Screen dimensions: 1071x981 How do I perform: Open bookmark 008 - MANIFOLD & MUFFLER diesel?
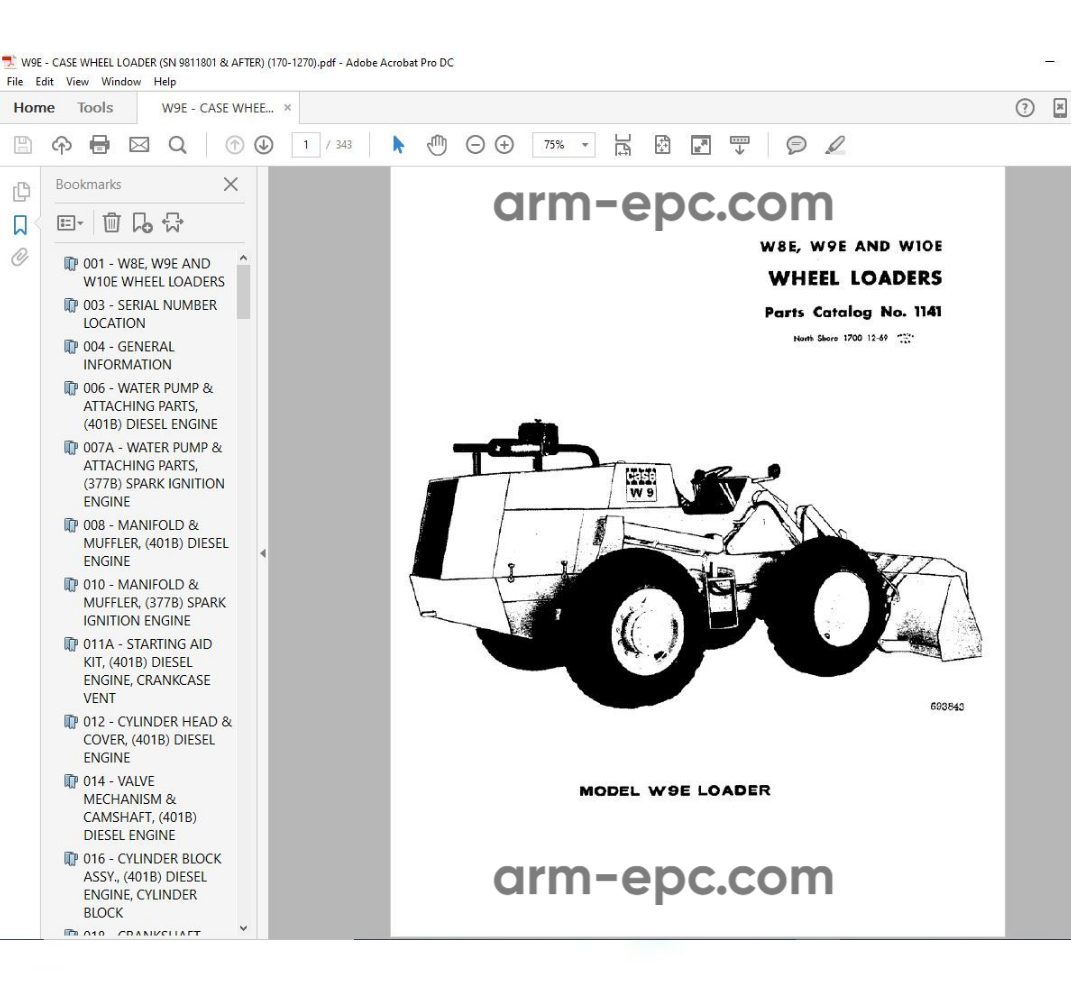tap(156, 543)
